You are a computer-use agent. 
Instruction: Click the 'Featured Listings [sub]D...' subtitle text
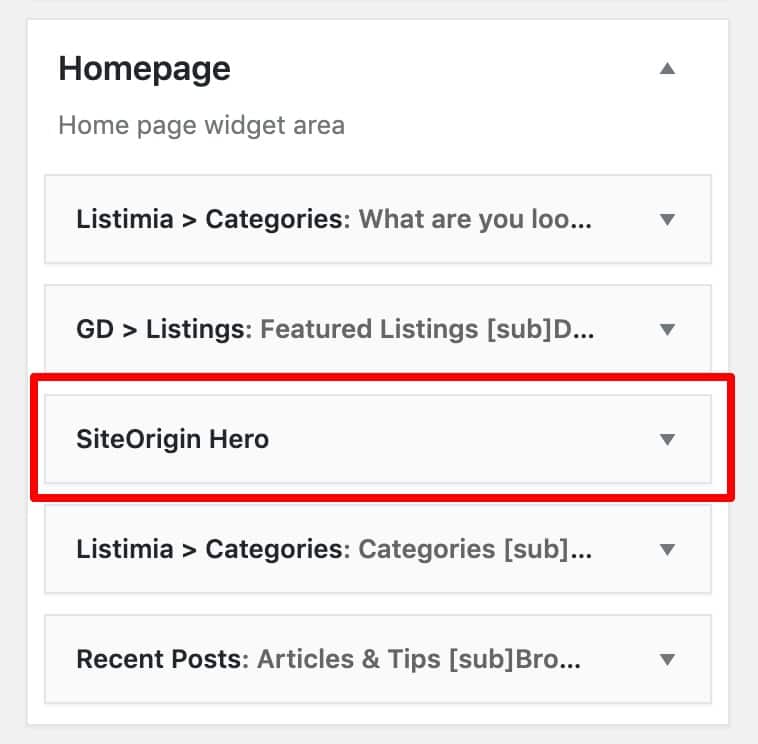tap(428, 329)
